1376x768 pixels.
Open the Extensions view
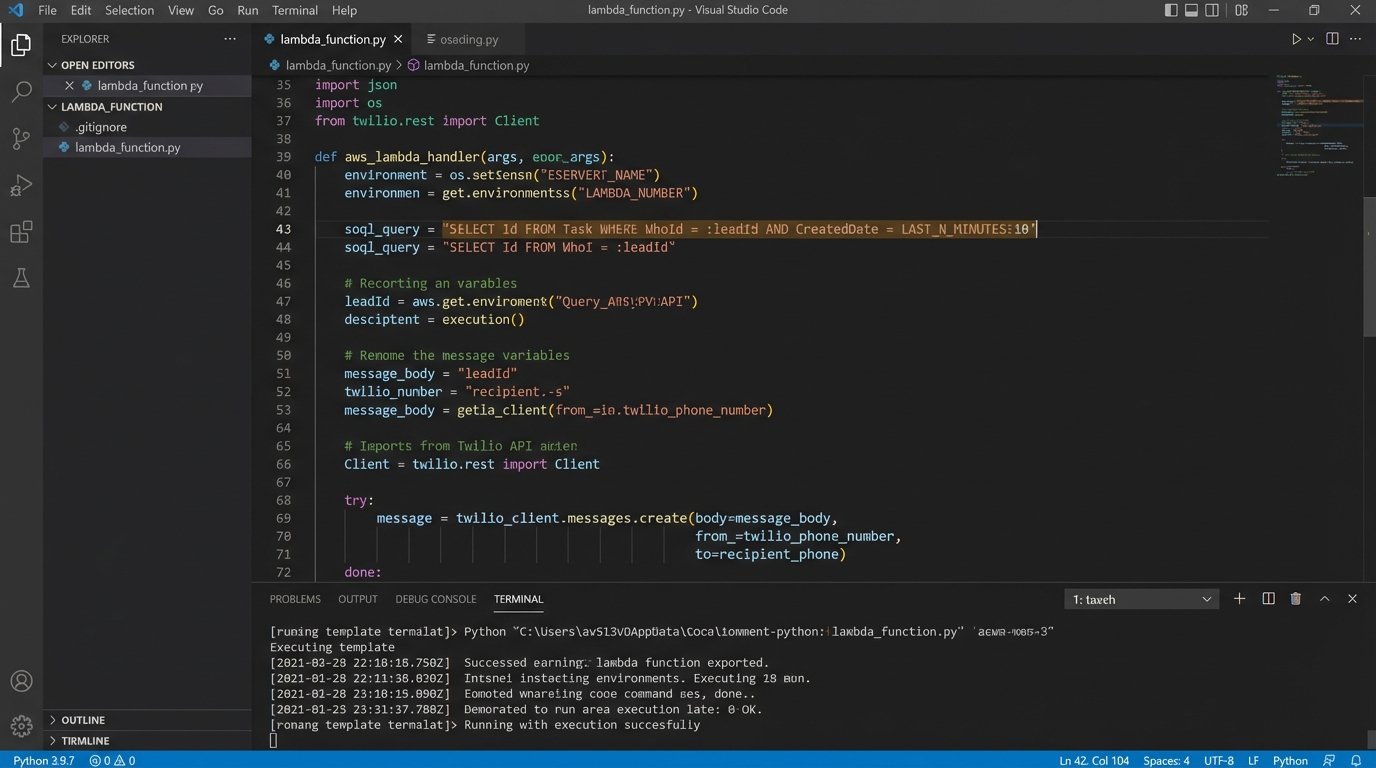point(21,233)
